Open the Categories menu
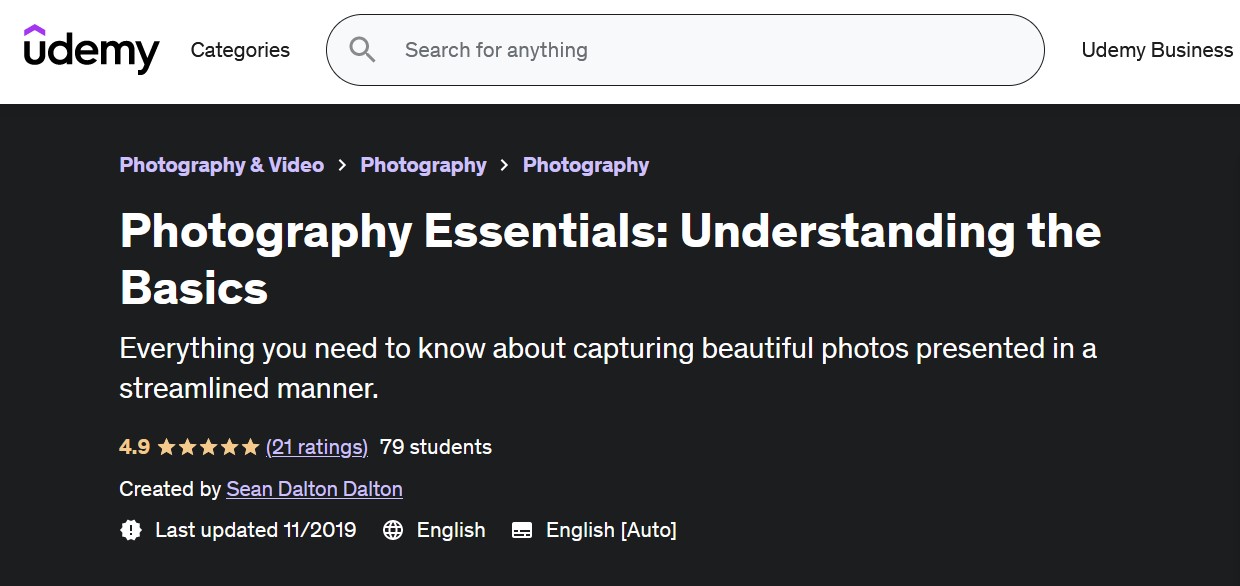This screenshot has width=1240, height=586. [240, 50]
